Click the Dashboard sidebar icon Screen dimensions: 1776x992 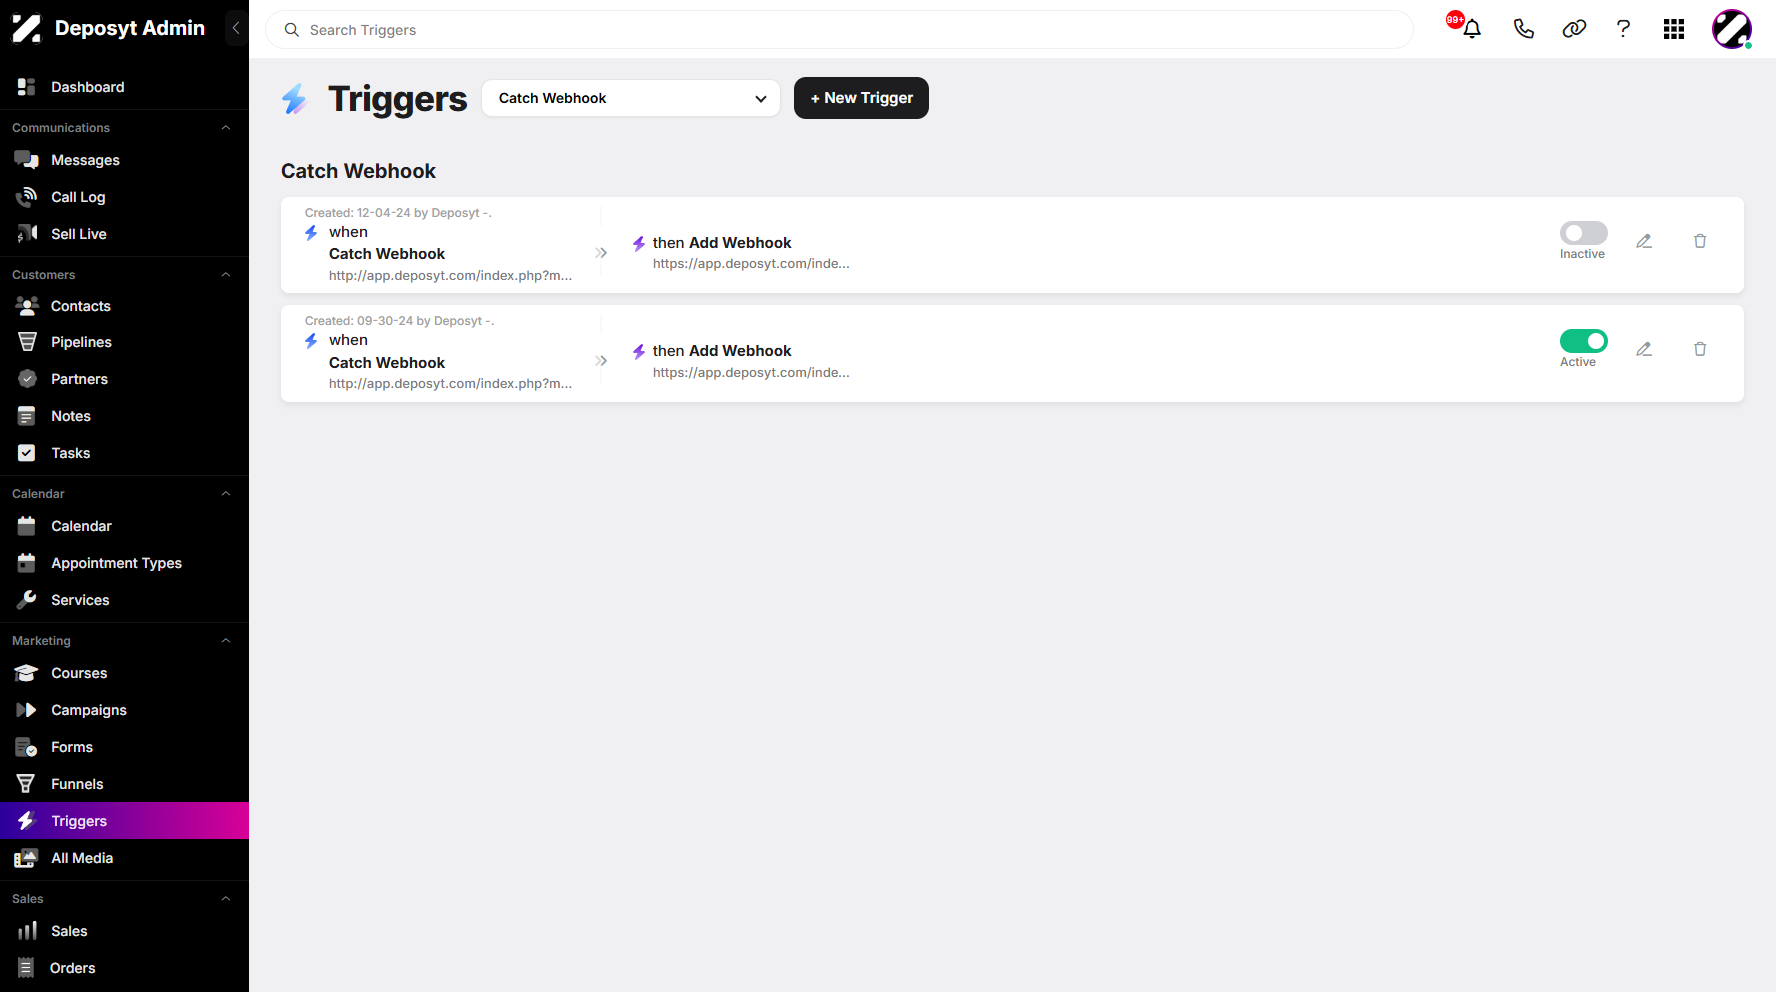[27, 87]
